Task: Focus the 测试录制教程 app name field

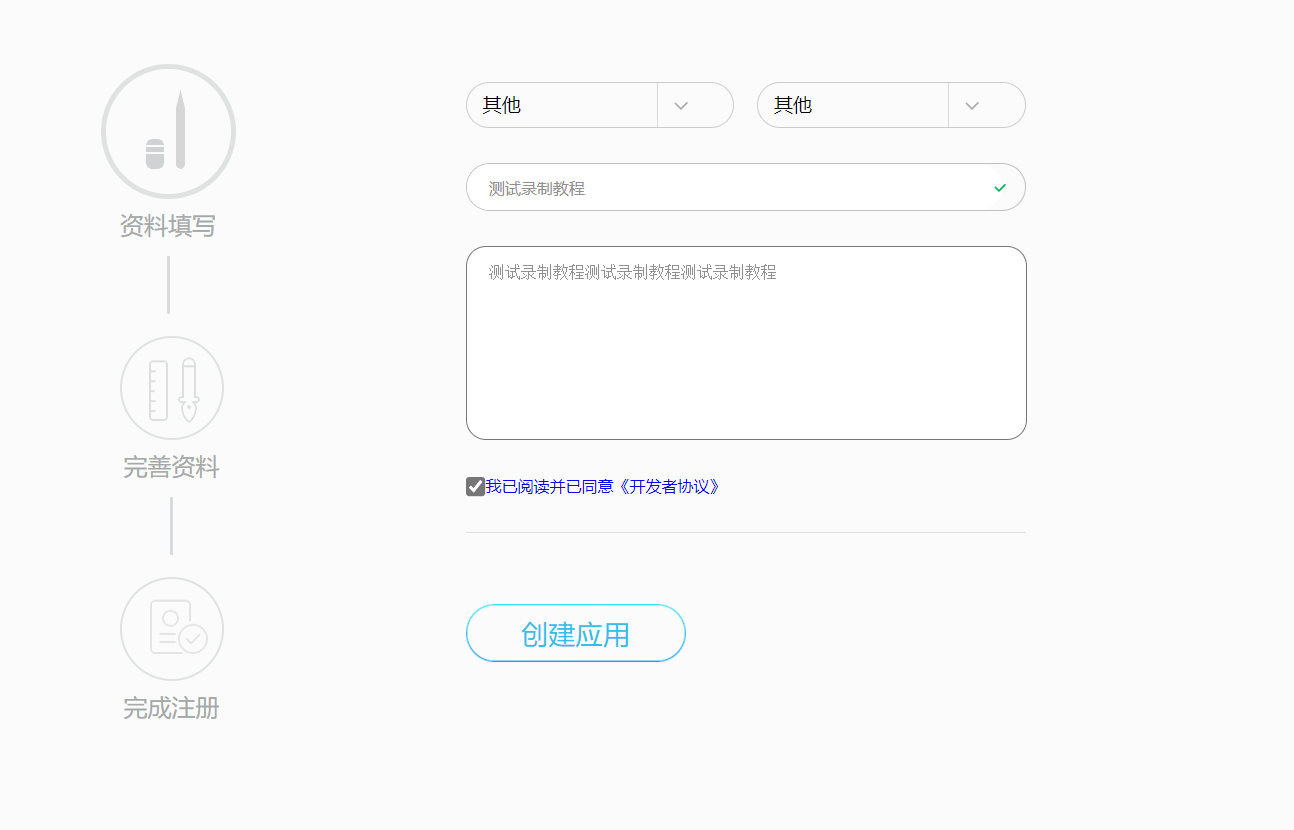Action: 730,188
